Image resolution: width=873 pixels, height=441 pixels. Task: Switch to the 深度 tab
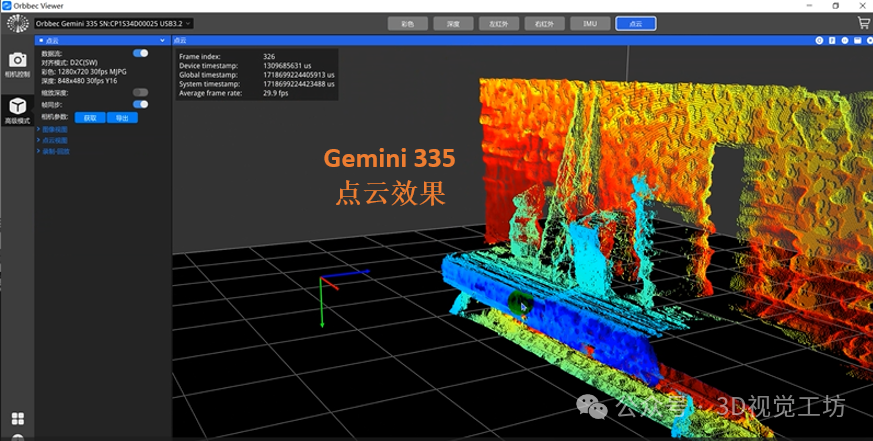point(453,23)
